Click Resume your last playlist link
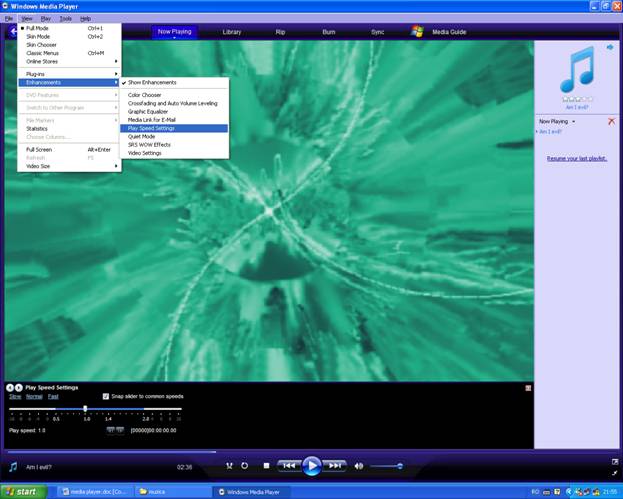This screenshot has width=623, height=499. (x=577, y=159)
